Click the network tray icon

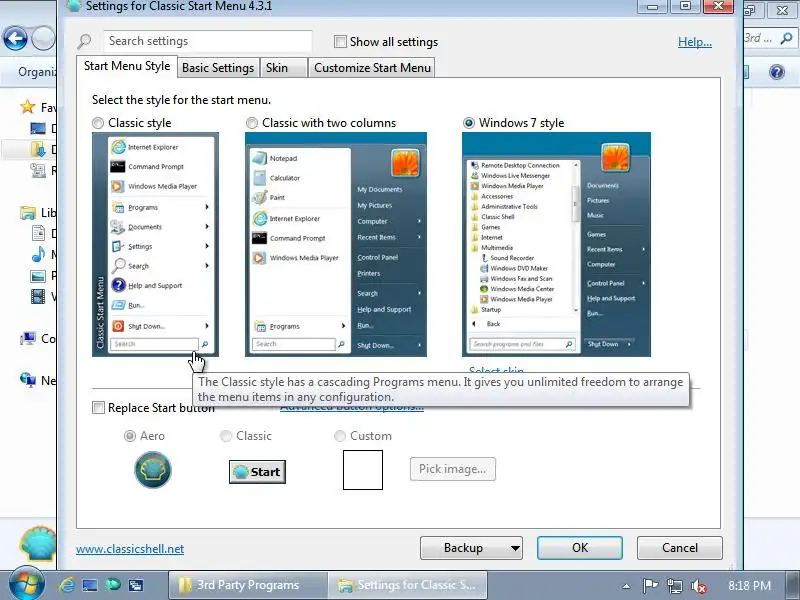click(x=674, y=586)
